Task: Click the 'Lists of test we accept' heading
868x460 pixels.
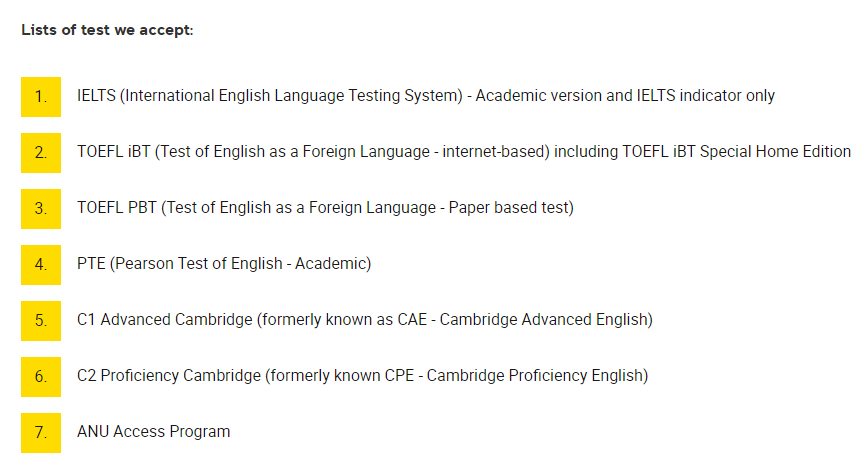Action: point(107,30)
